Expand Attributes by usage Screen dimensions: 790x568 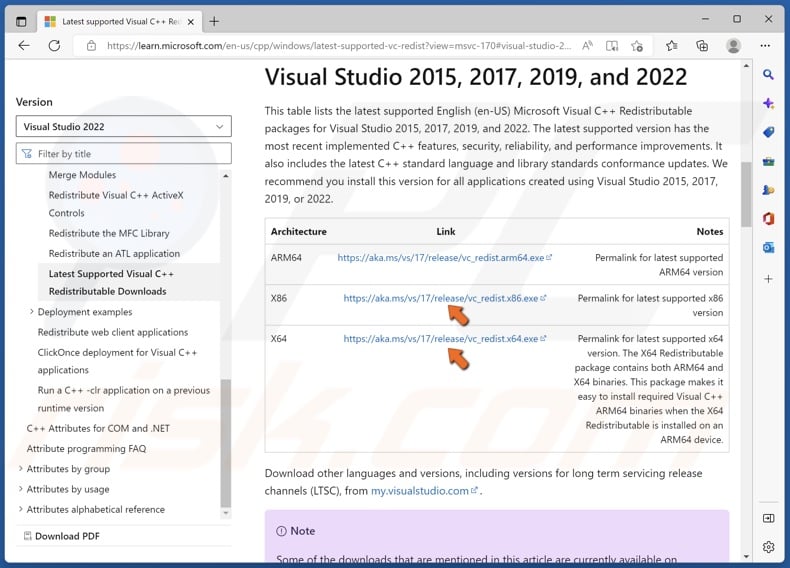pyautogui.click(x=21, y=489)
